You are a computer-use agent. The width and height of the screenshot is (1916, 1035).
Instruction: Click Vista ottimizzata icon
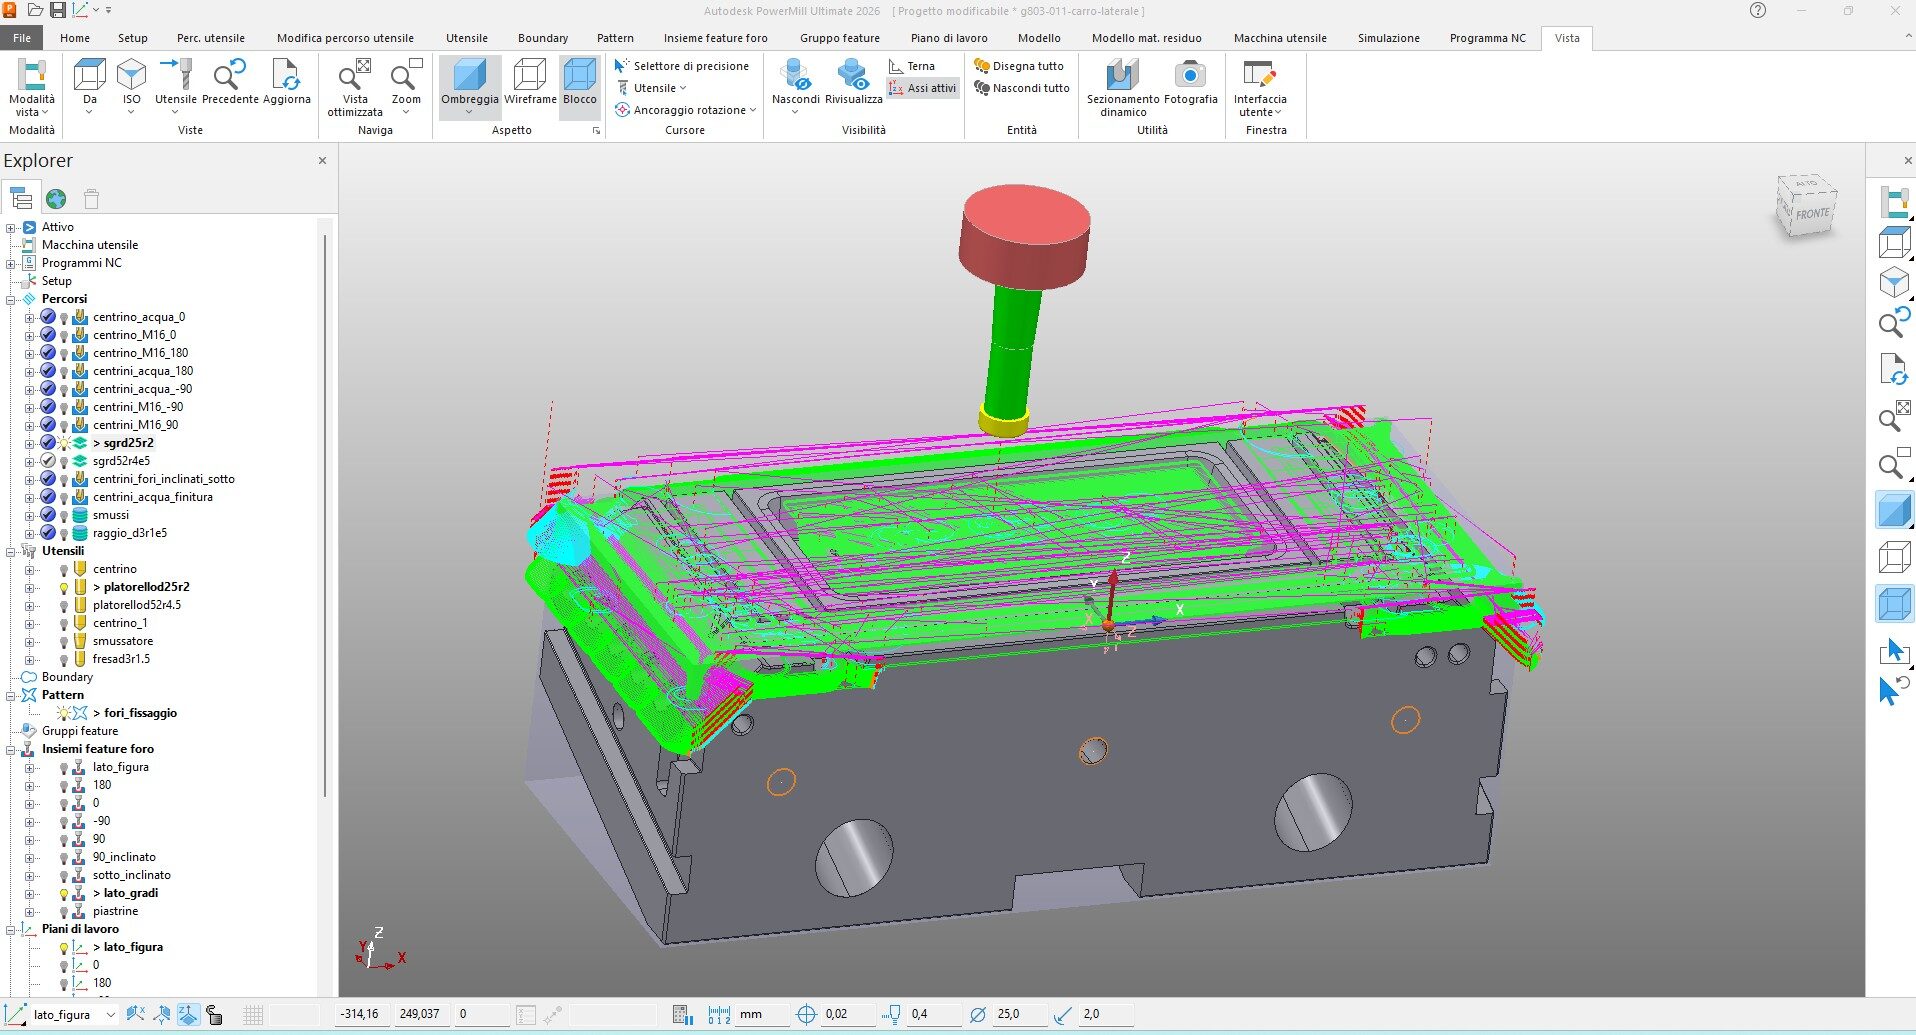(355, 76)
